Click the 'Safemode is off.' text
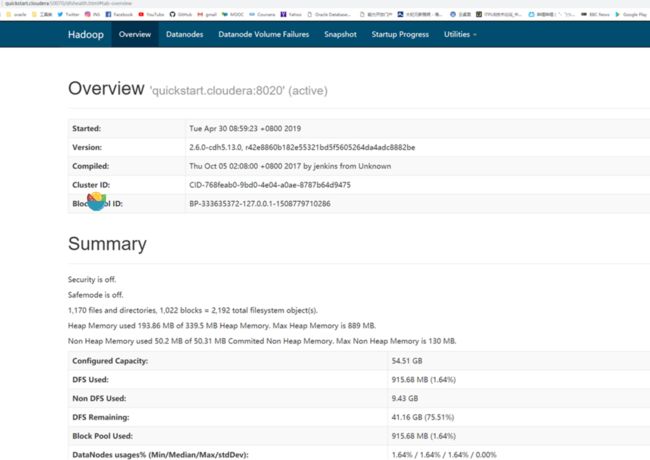The width and height of the screenshot is (650, 460). [96, 295]
